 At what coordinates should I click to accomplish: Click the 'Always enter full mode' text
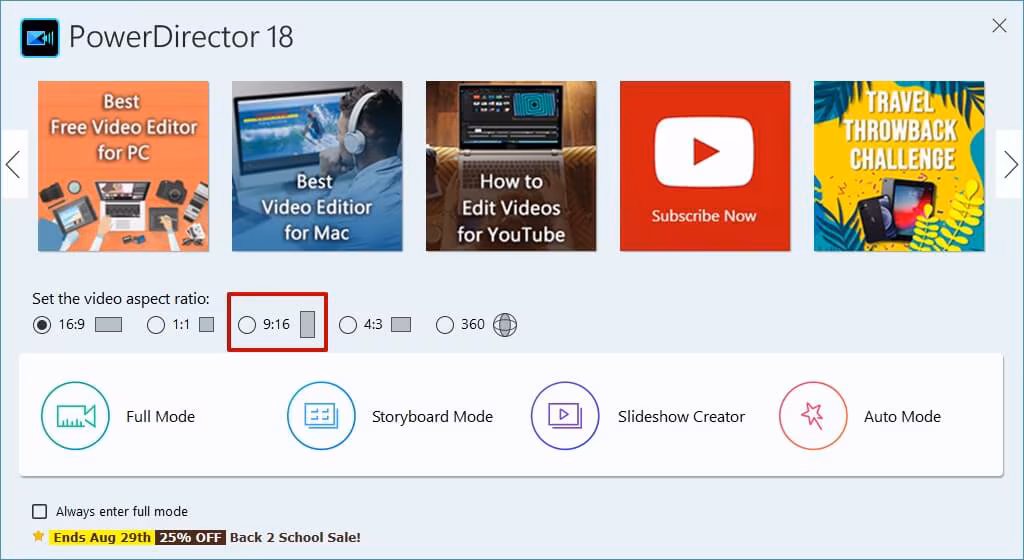[x=122, y=511]
